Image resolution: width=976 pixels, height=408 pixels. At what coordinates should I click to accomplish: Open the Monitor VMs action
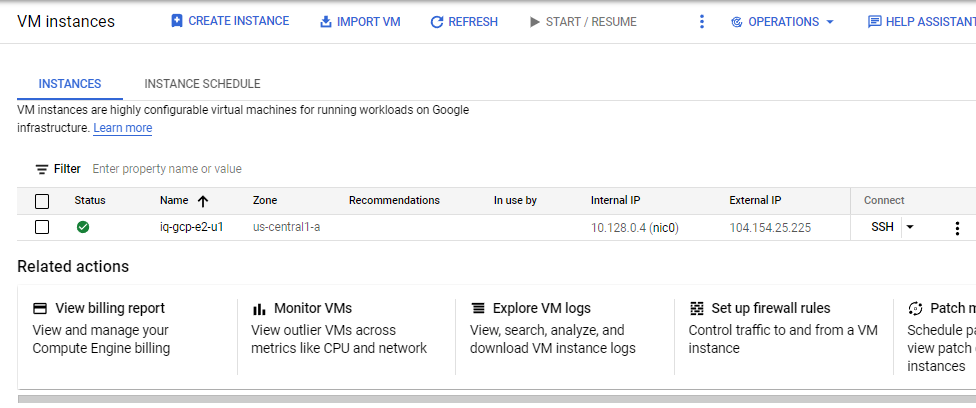tap(313, 308)
